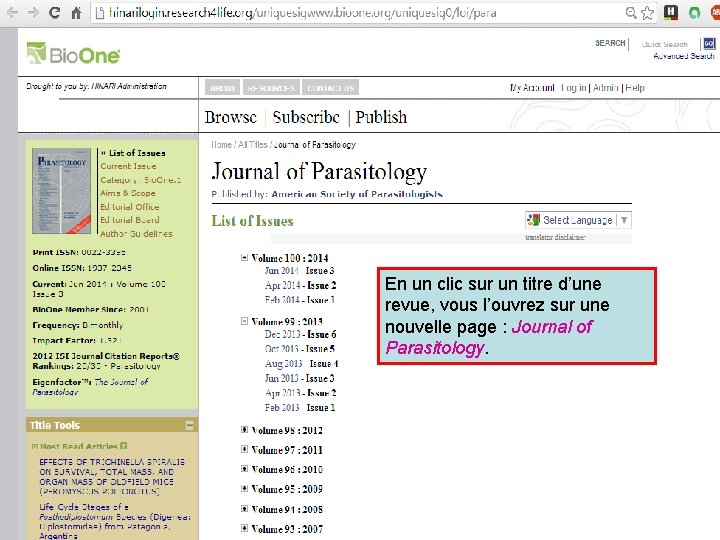Expand Volume 96 : 2010
720x540 pixels.
click(x=245, y=469)
